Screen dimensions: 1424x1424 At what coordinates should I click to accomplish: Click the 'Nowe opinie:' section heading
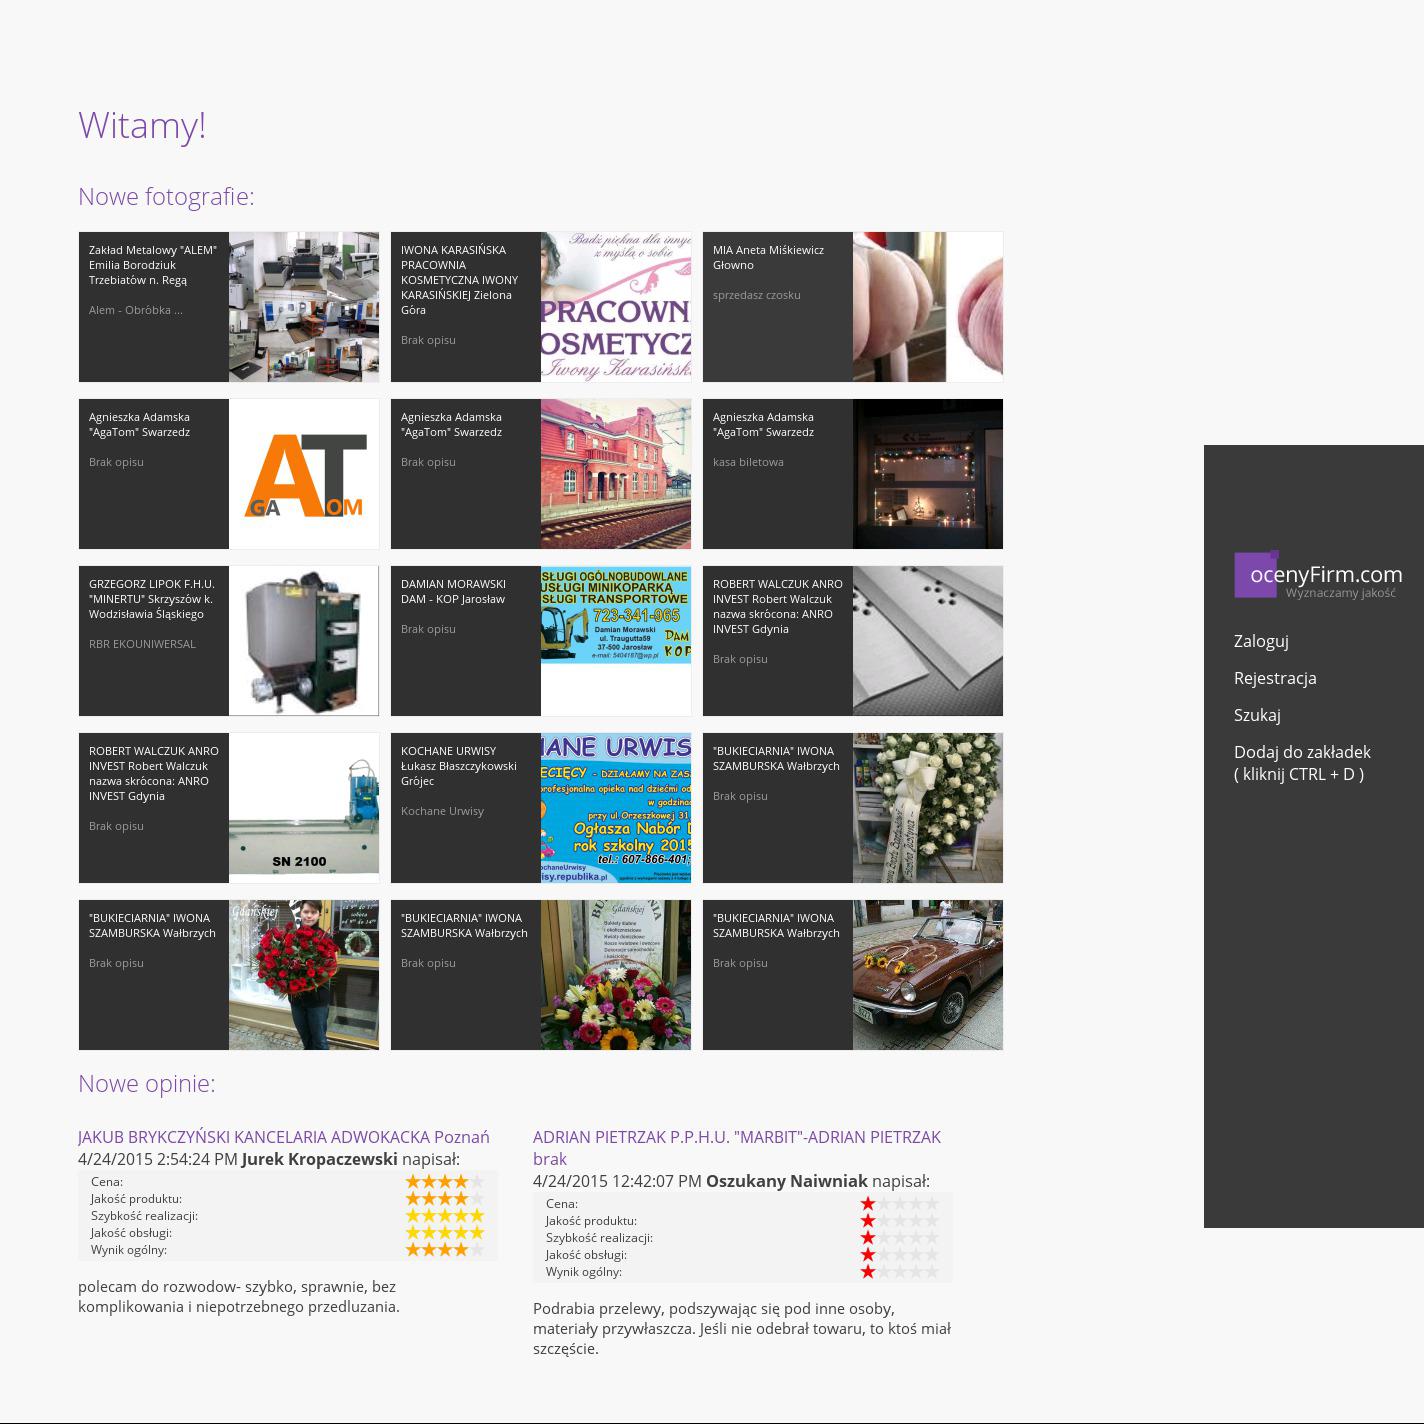(x=146, y=1083)
